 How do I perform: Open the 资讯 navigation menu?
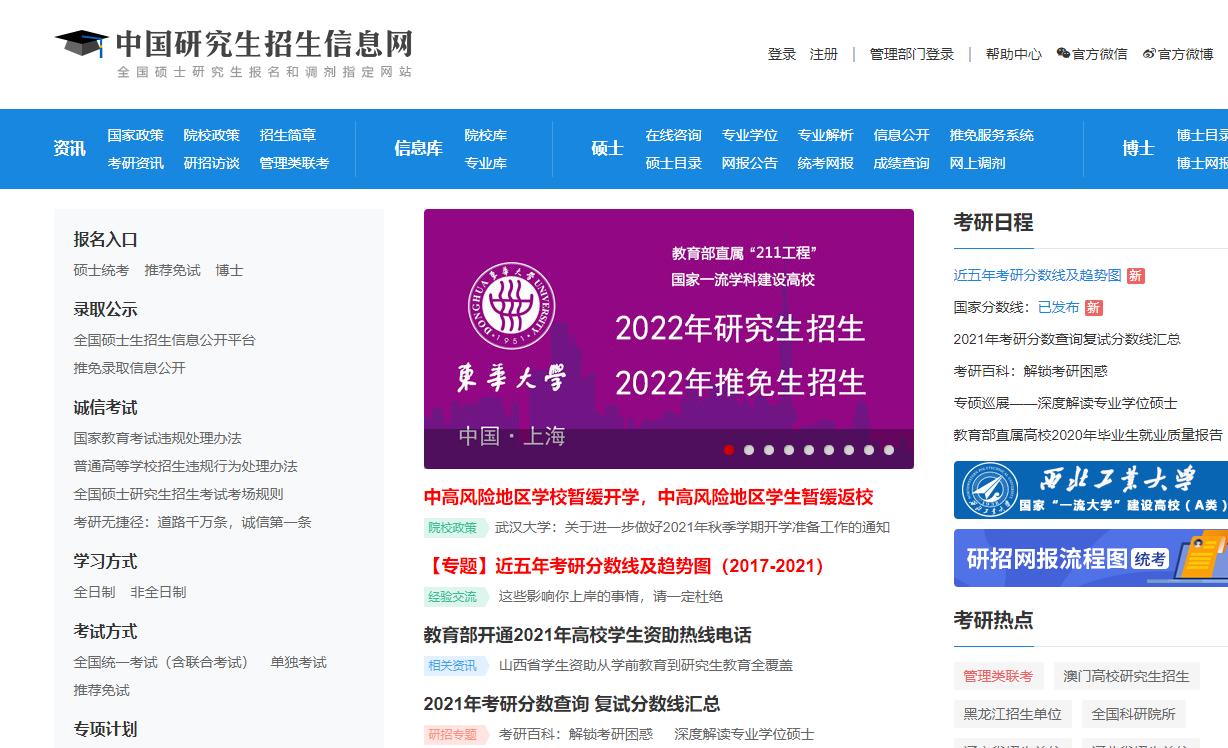(68, 148)
